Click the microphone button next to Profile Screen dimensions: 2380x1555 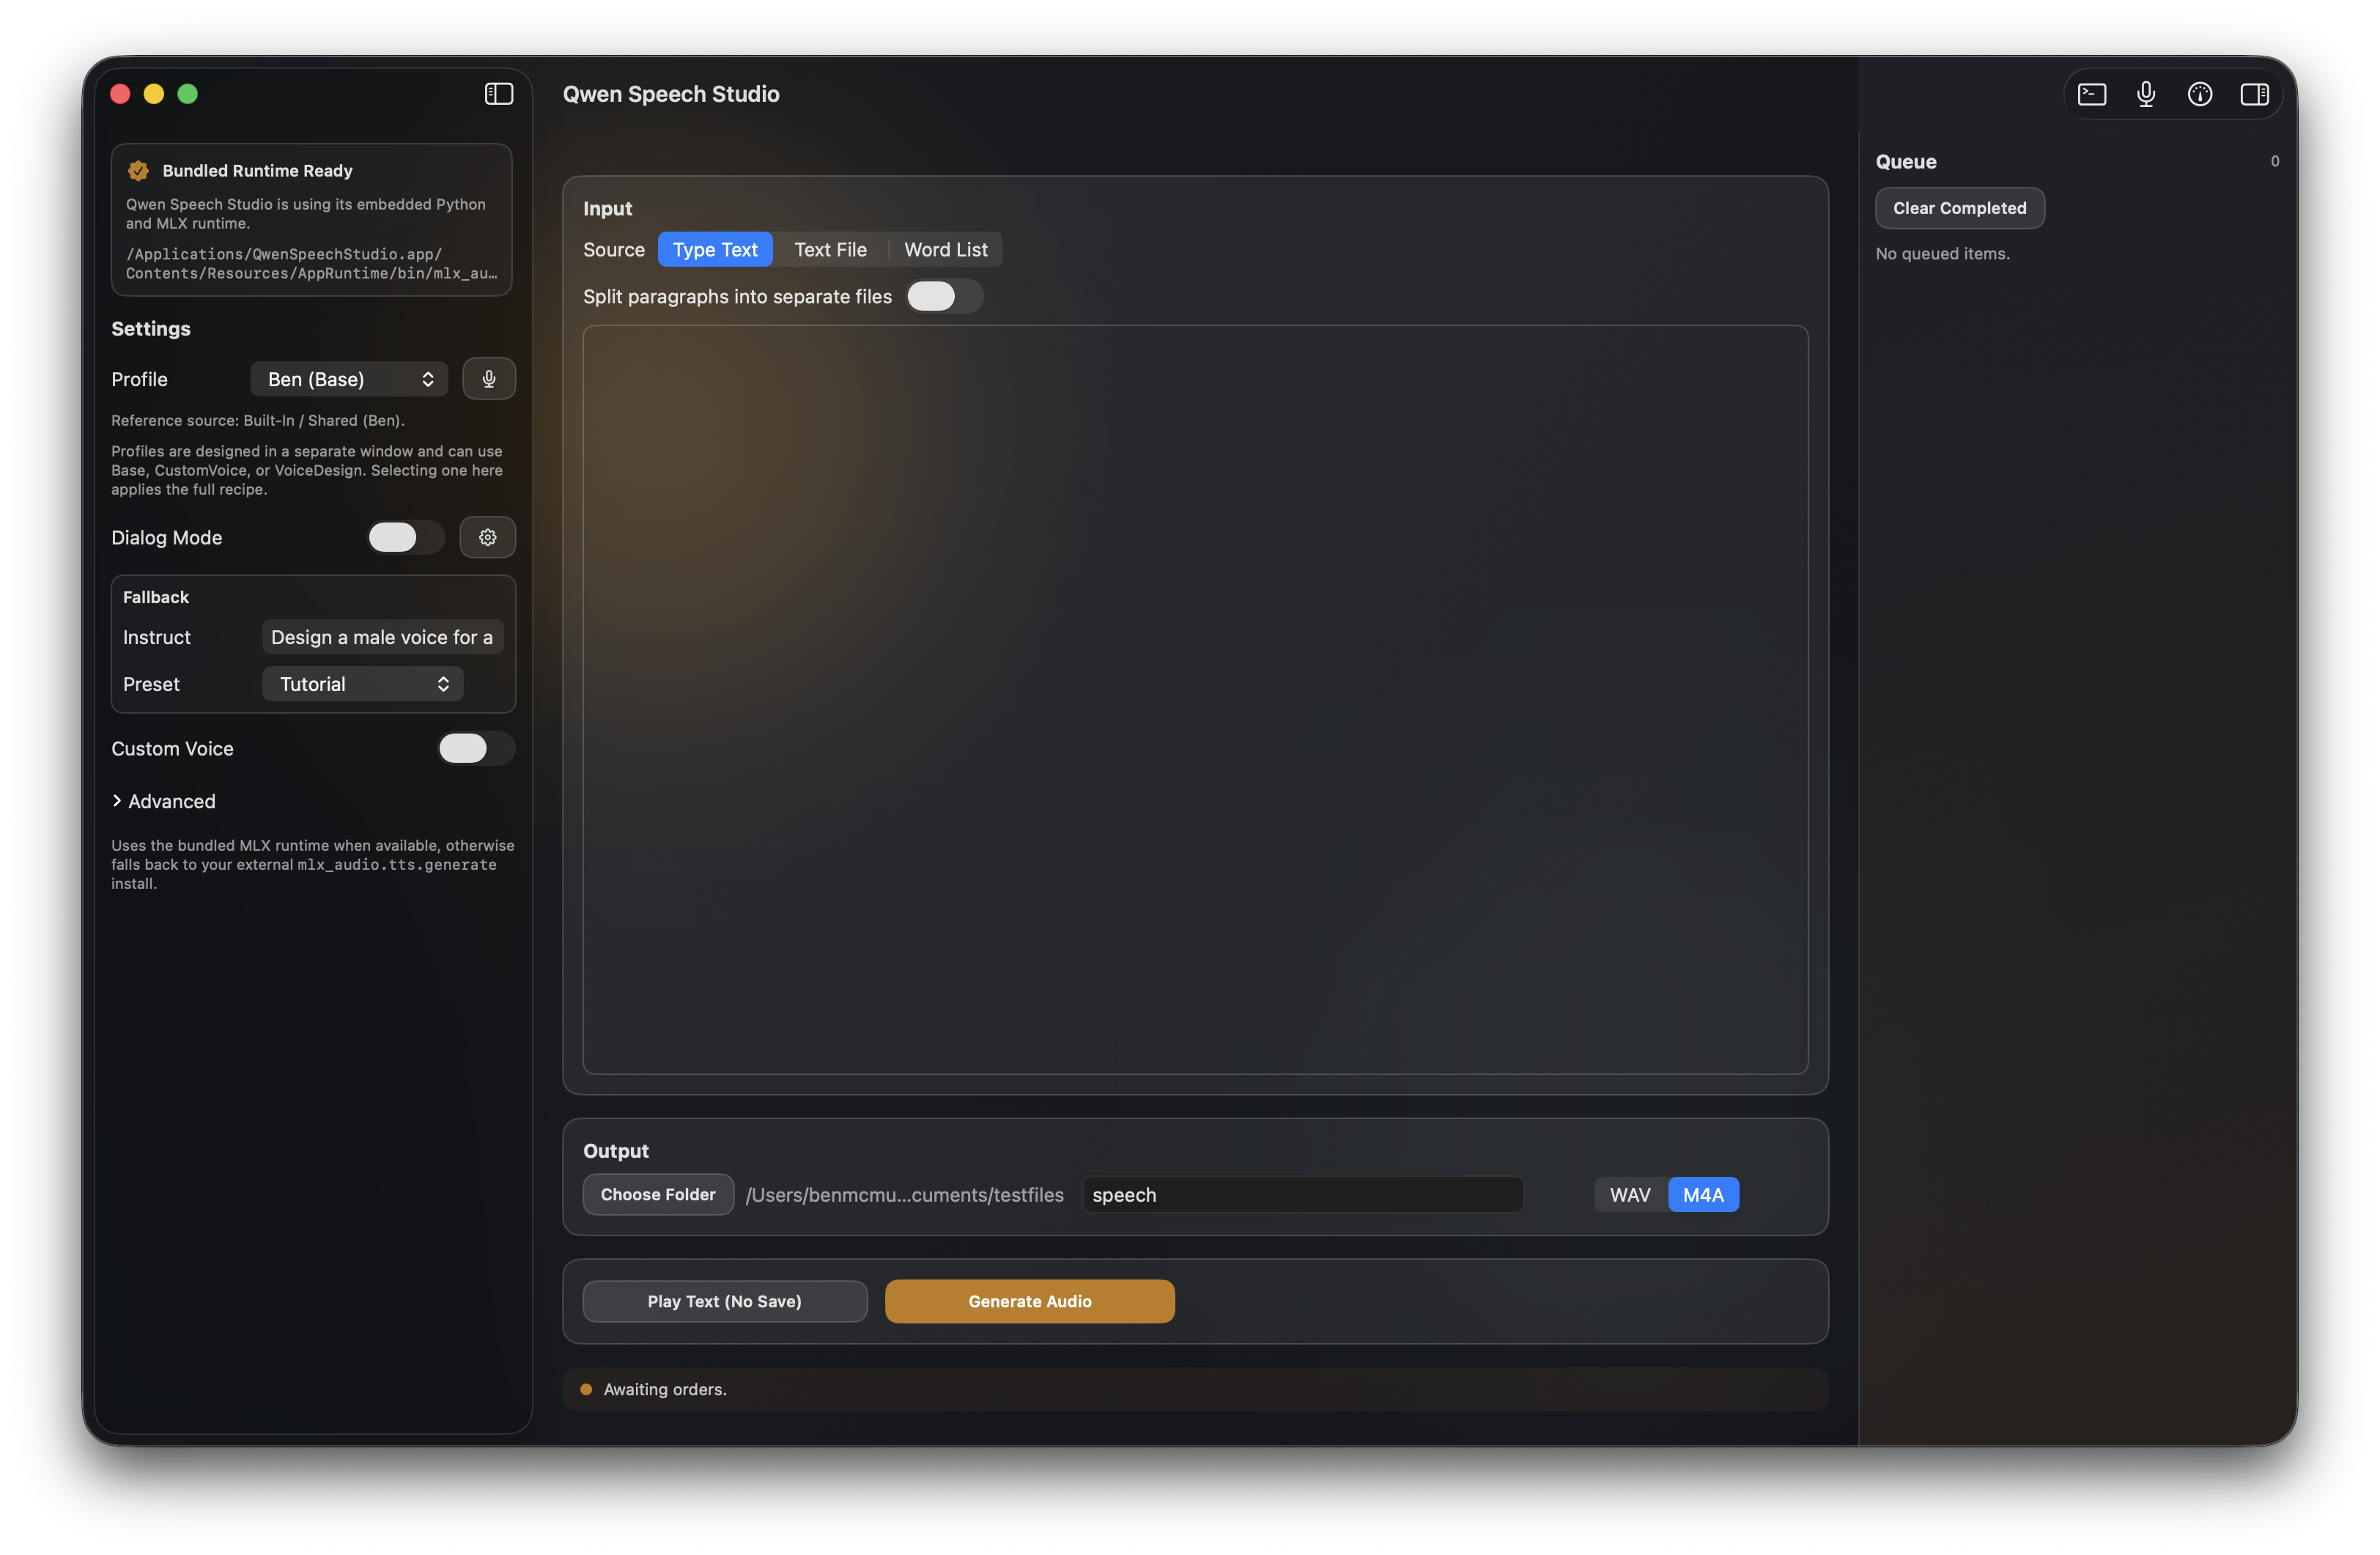pyautogui.click(x=489, y=379)
